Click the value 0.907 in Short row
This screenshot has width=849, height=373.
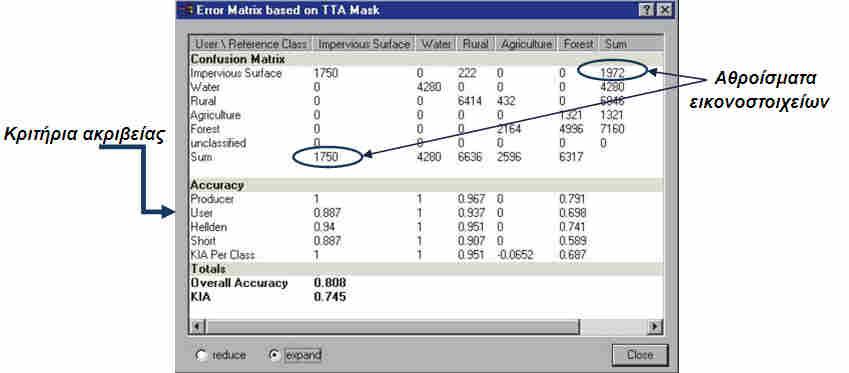pos(472,241)
